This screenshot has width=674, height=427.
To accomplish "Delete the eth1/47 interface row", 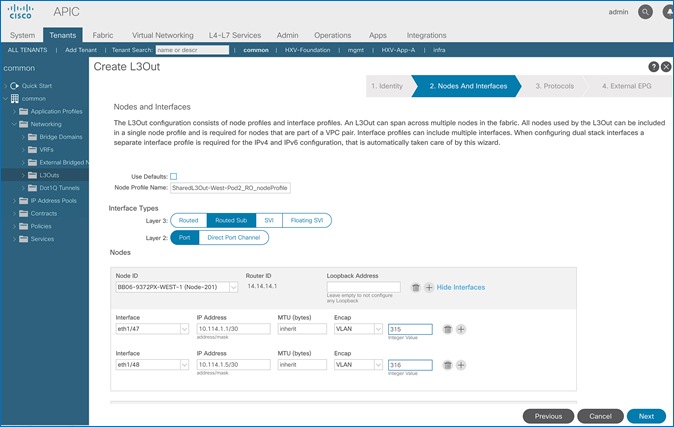I will (x=447, y=329).
